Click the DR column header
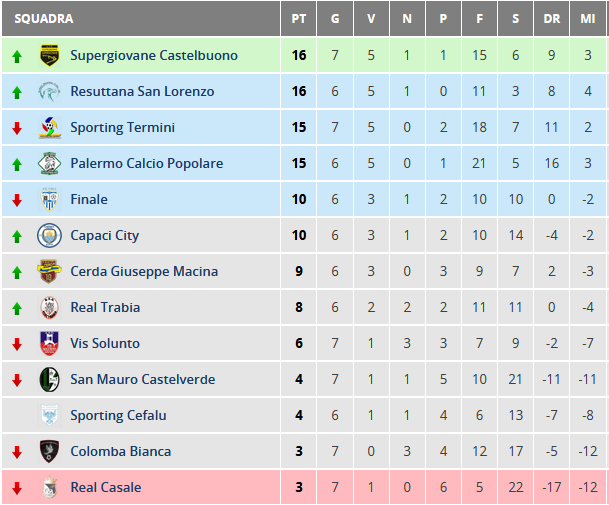 (x=552, y=19)
